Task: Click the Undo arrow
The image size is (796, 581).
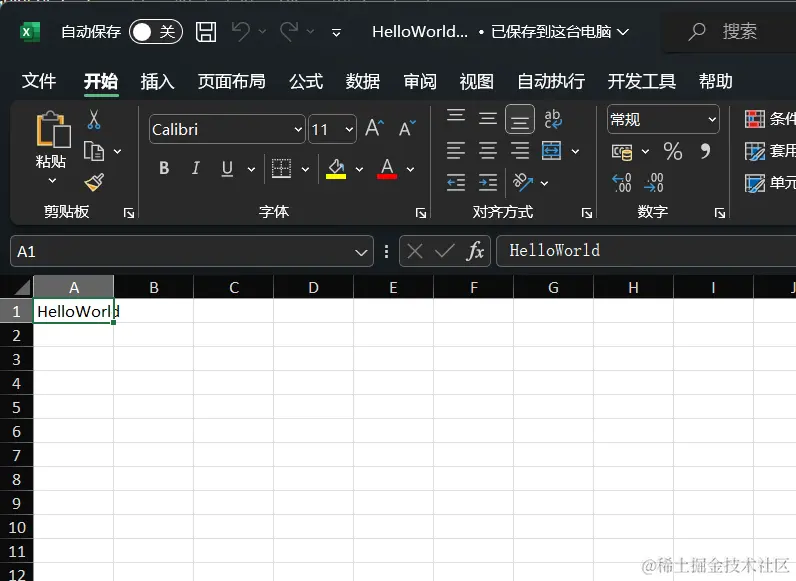Action: (241, 31)
